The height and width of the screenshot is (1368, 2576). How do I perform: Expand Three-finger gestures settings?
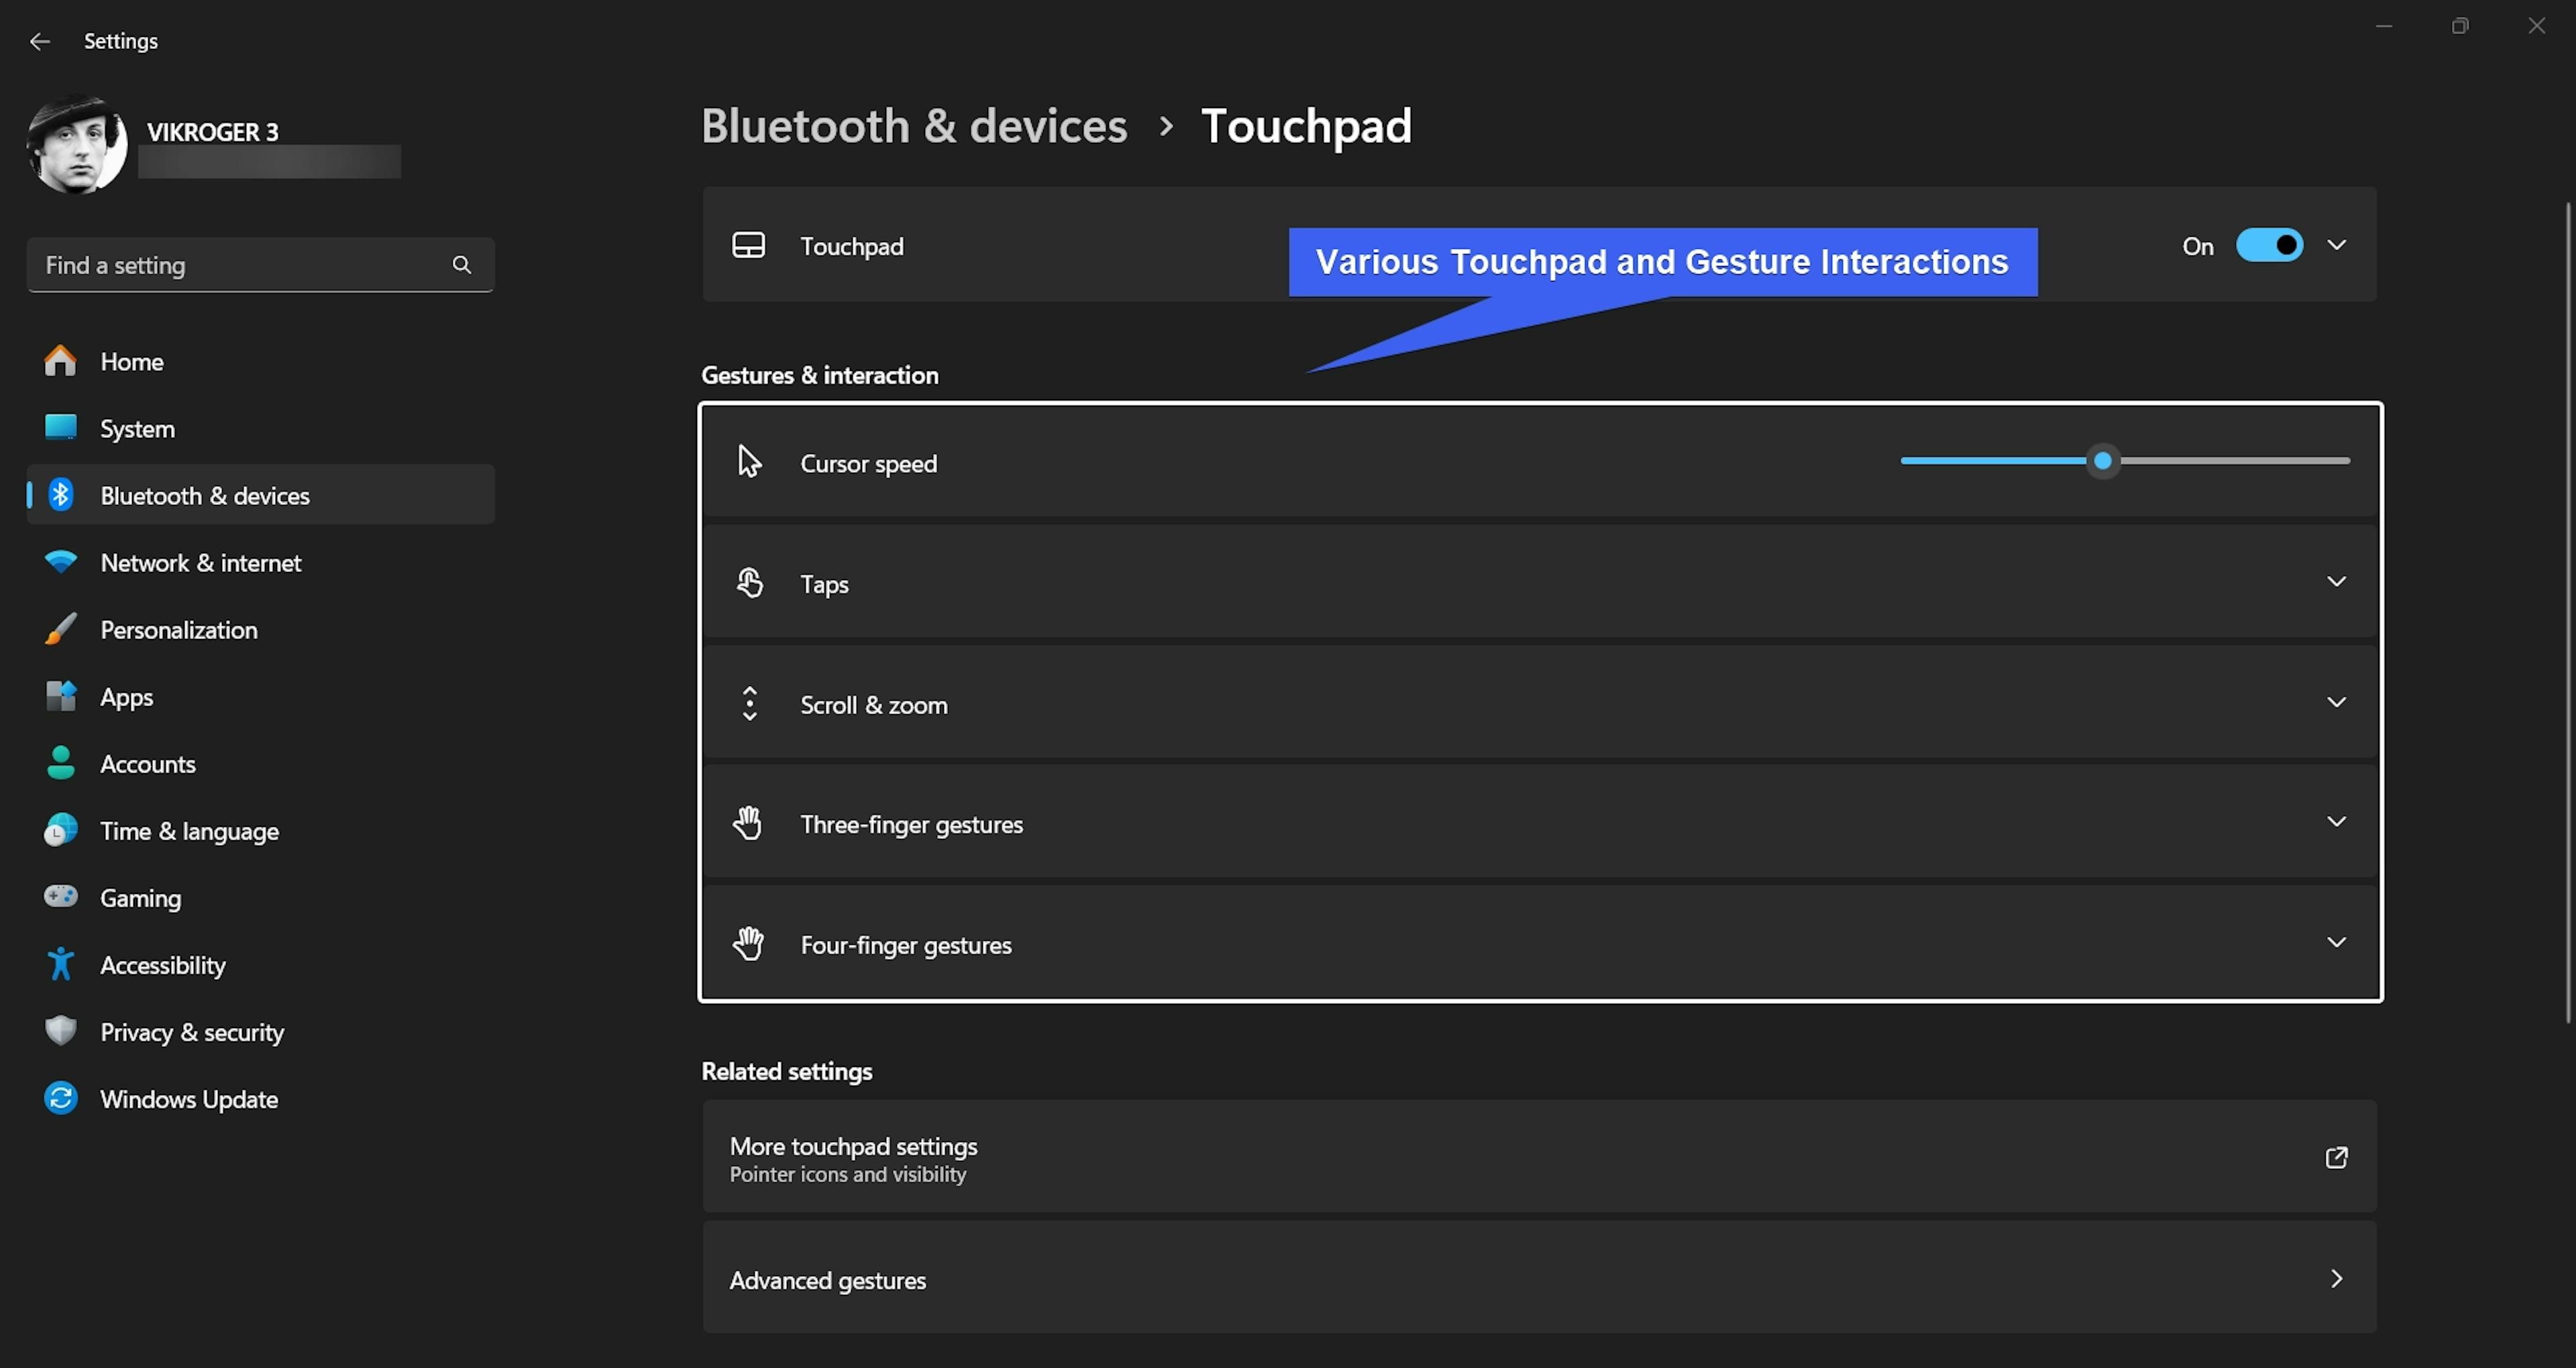pos(2336,822)
